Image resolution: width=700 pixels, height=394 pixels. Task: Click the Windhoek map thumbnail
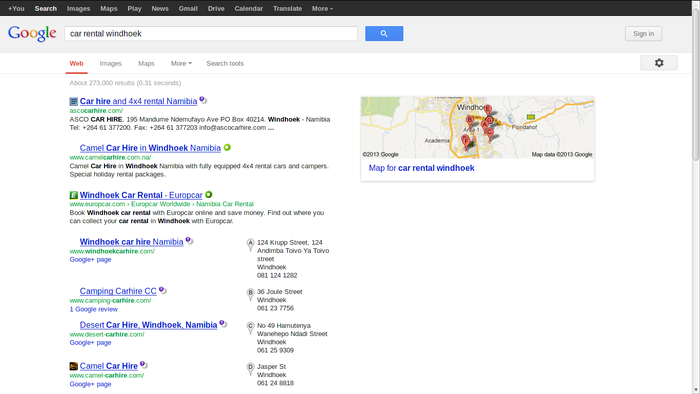point(478,128)
